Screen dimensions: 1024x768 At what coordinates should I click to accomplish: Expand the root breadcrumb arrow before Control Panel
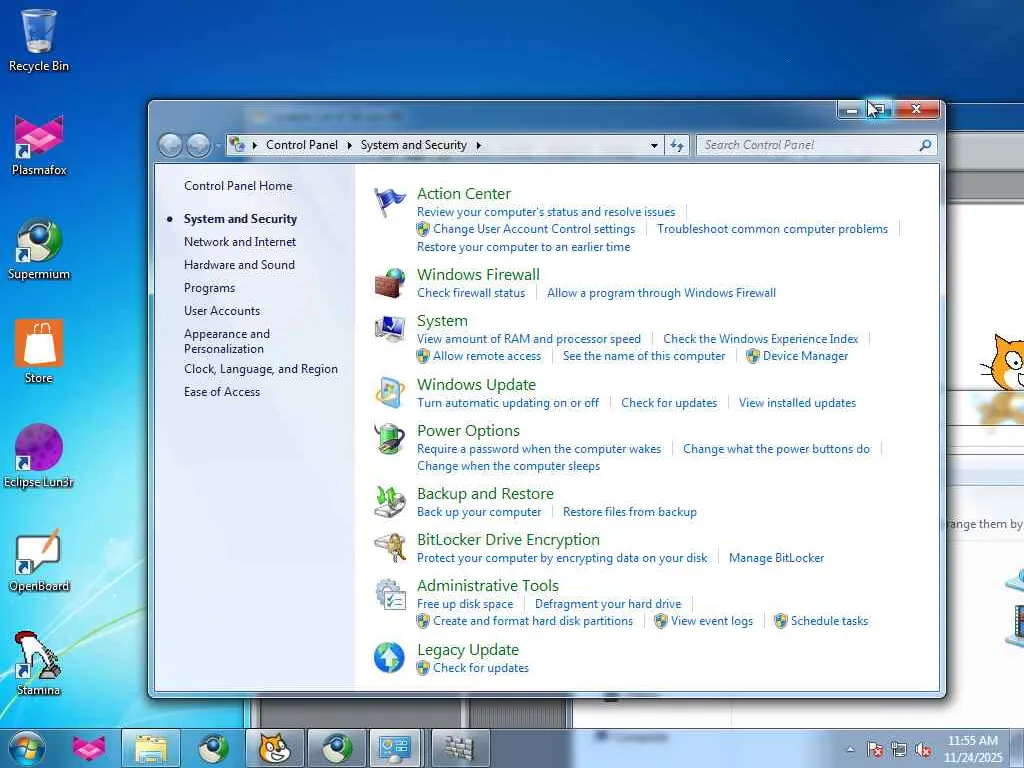pos(255,145)
